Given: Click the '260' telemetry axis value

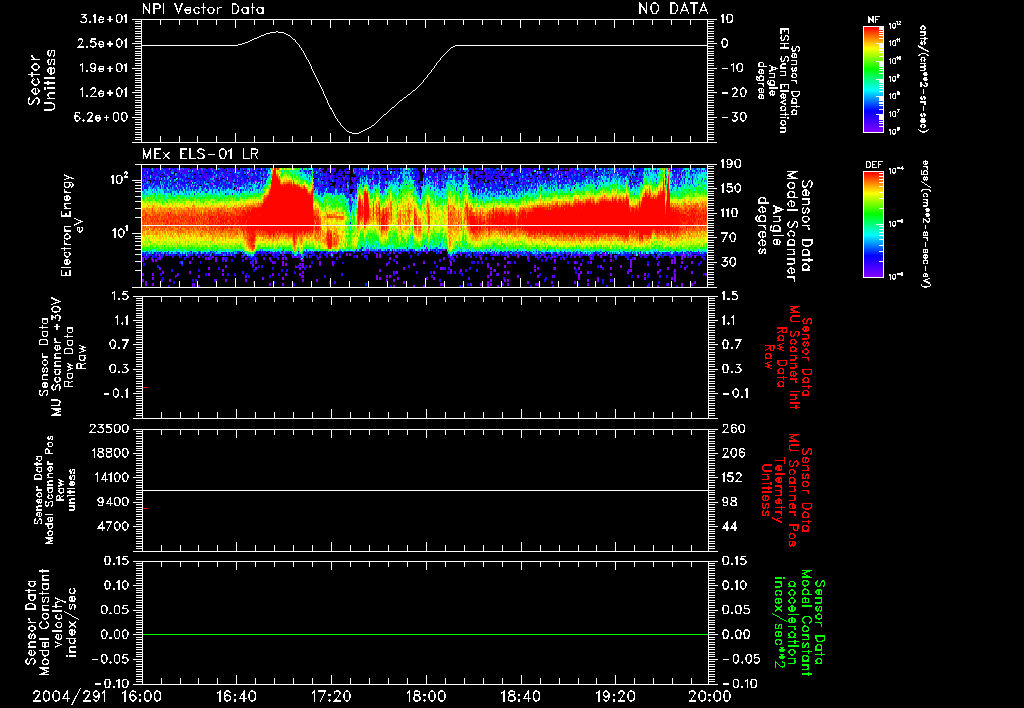Looking at the screenshot, I should (x=731, y=429).
